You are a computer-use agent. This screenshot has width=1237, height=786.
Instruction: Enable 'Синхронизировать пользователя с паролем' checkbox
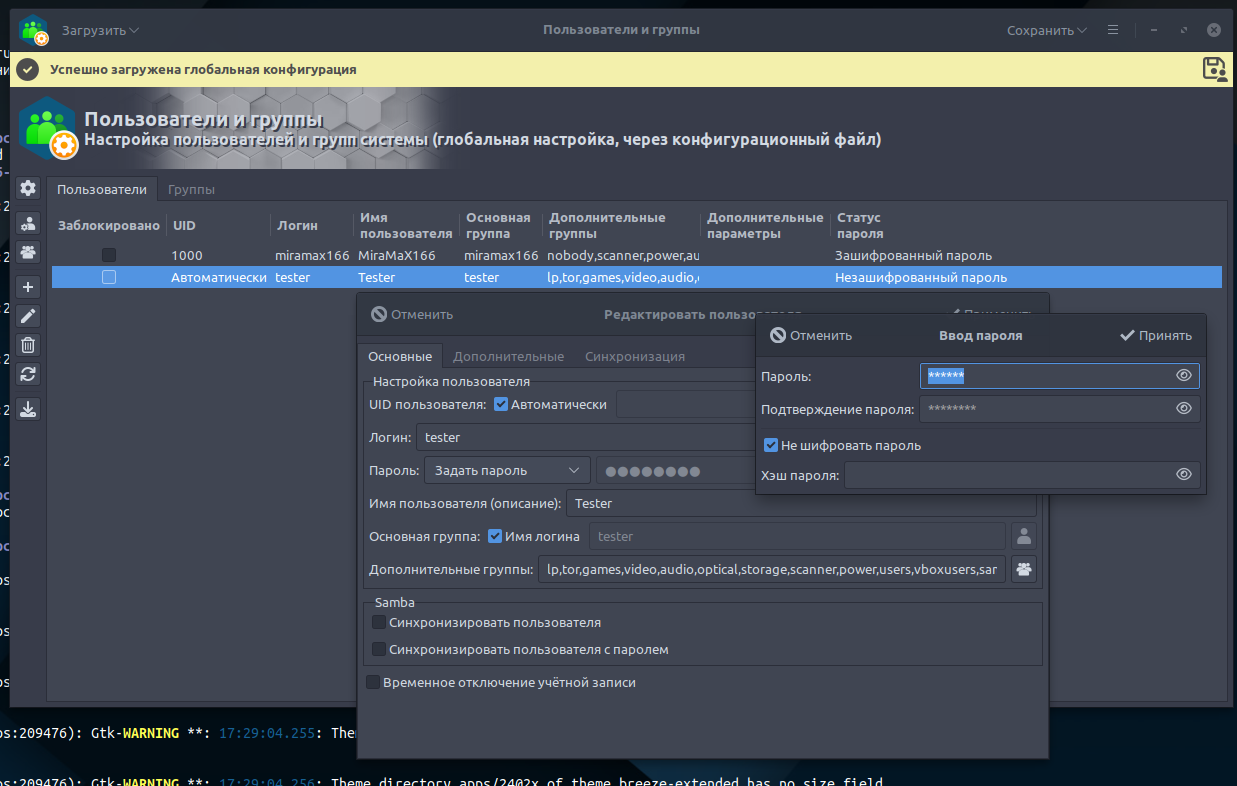tap(379, 650)
